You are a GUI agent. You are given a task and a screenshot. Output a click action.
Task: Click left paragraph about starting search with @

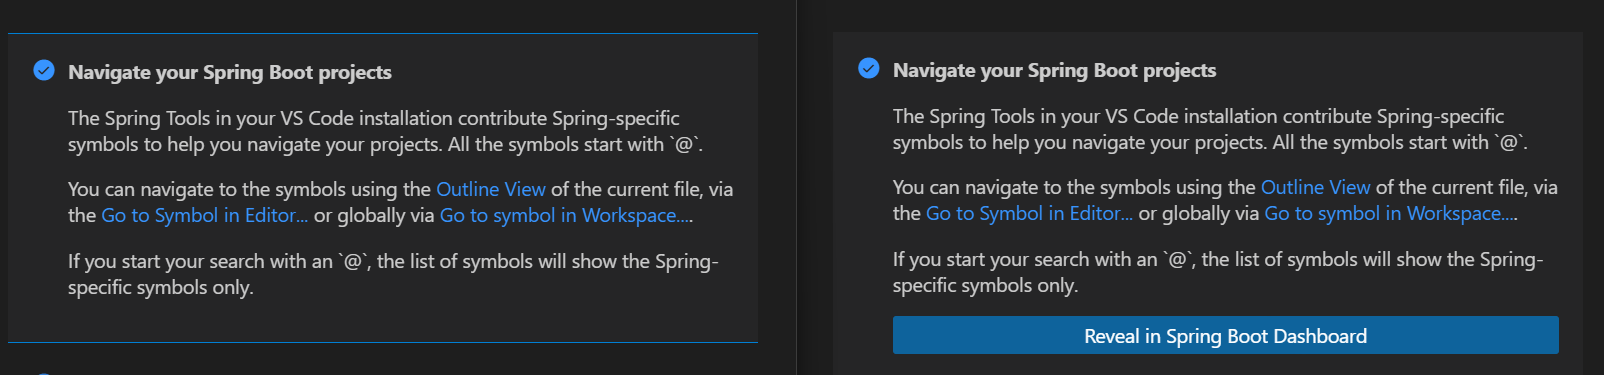(393, 274)
